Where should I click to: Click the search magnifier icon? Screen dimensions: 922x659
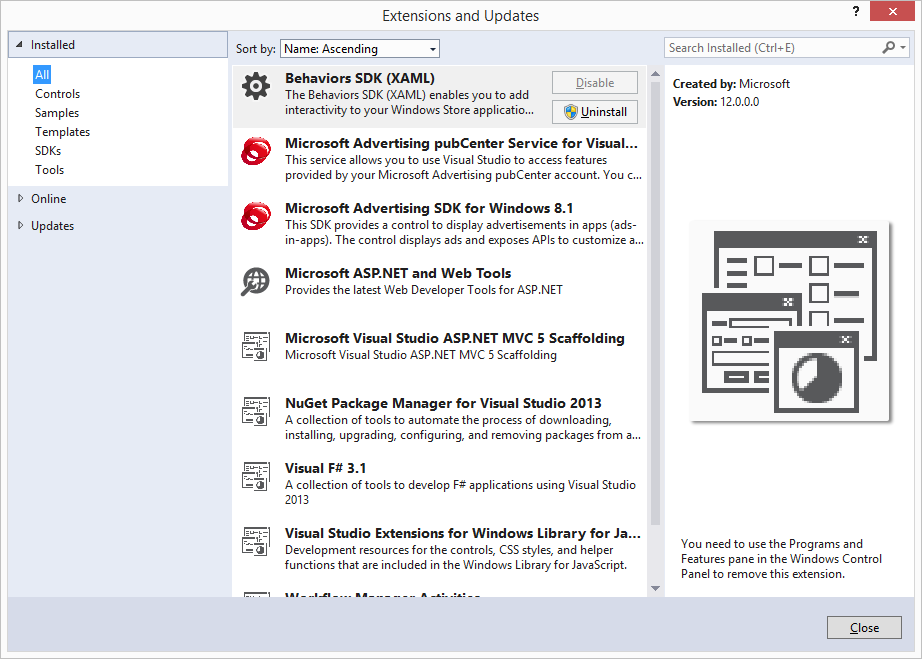(888, 47)
